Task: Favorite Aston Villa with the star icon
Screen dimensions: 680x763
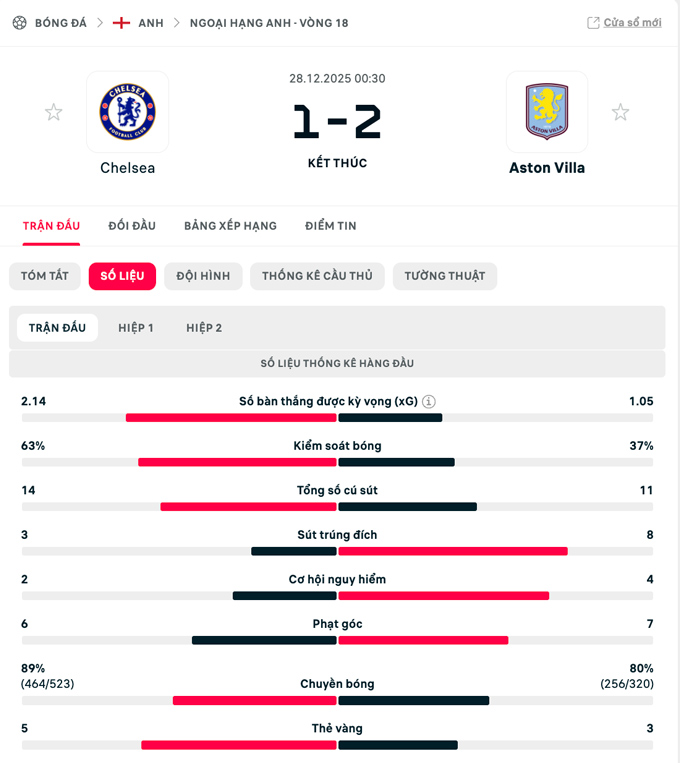Action: tap(620, 112)
